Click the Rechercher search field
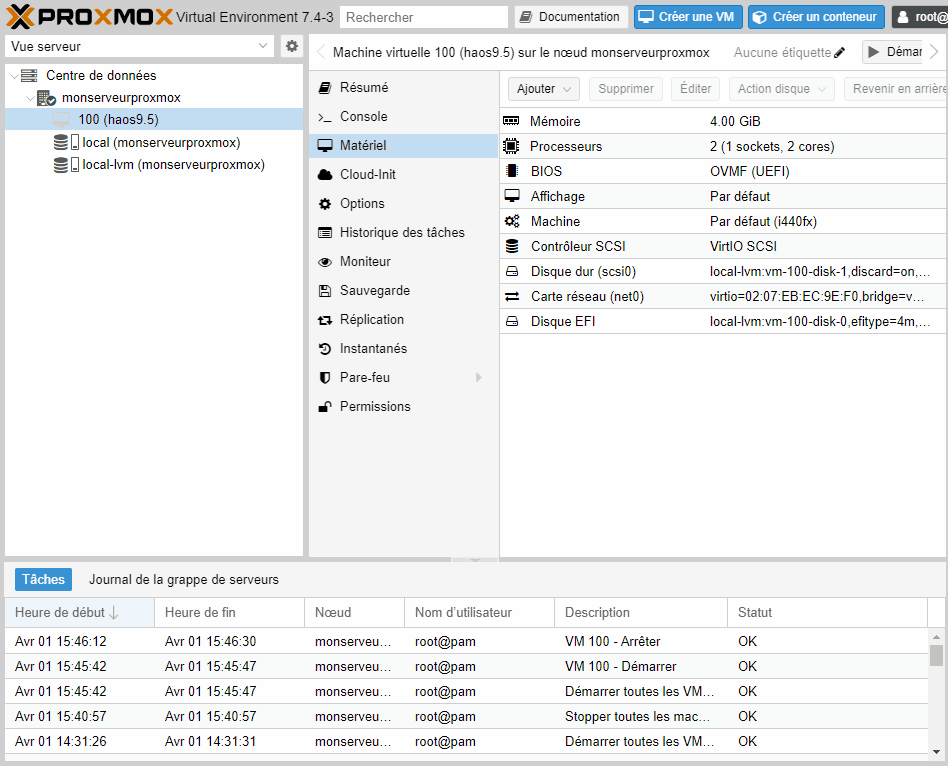 424,17
